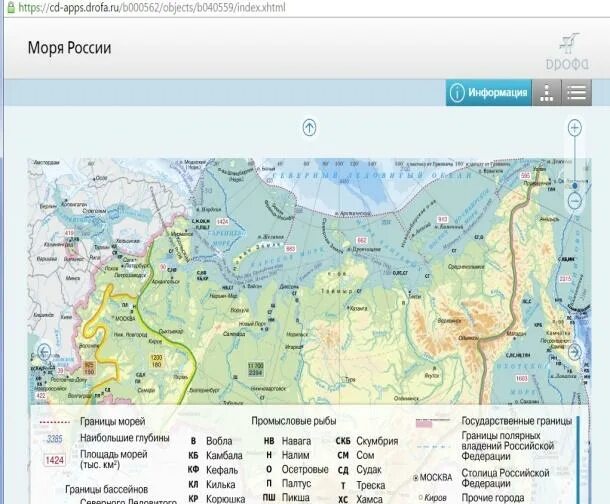The image size is (610, 504).
Task: Click Прочие города legend entry
Action: click(x=493, y=498)
